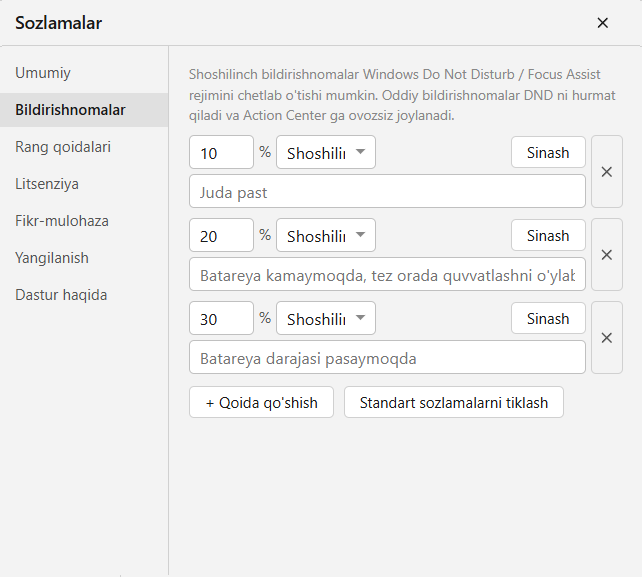Close the Sozlamalar settings window
The image size is (642, 577).
602,23
